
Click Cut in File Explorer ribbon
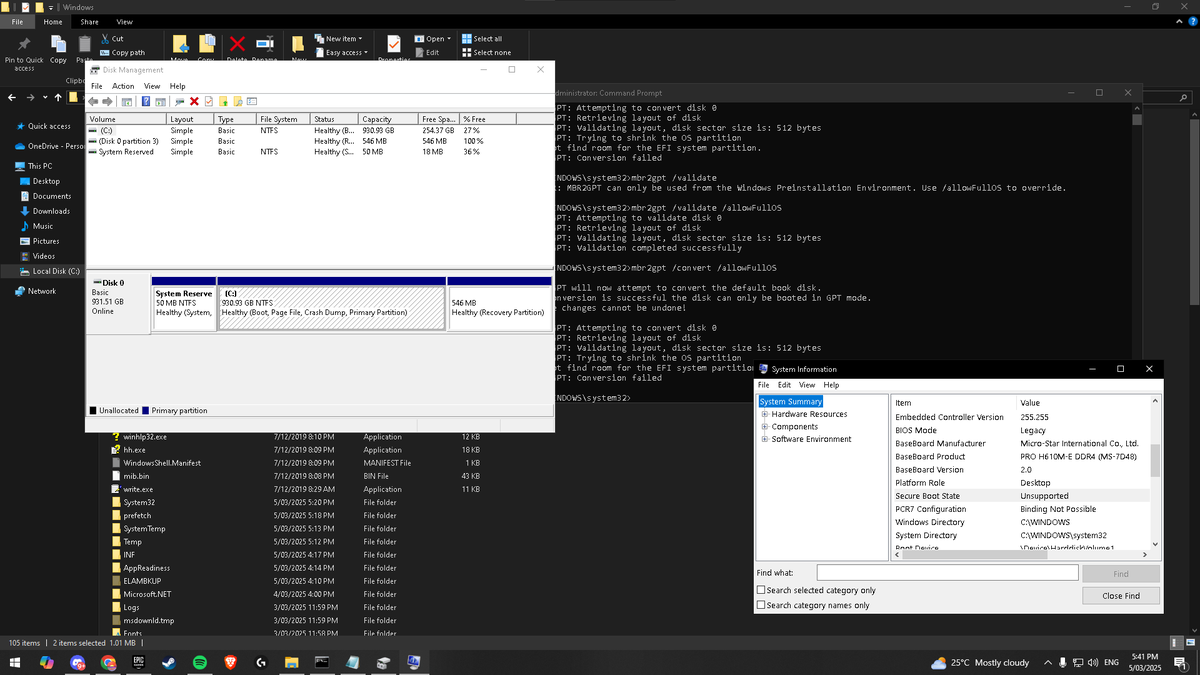coord(111,39)
